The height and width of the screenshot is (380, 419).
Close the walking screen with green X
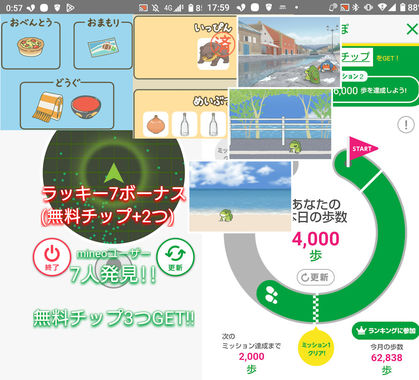tap(412, 29)
